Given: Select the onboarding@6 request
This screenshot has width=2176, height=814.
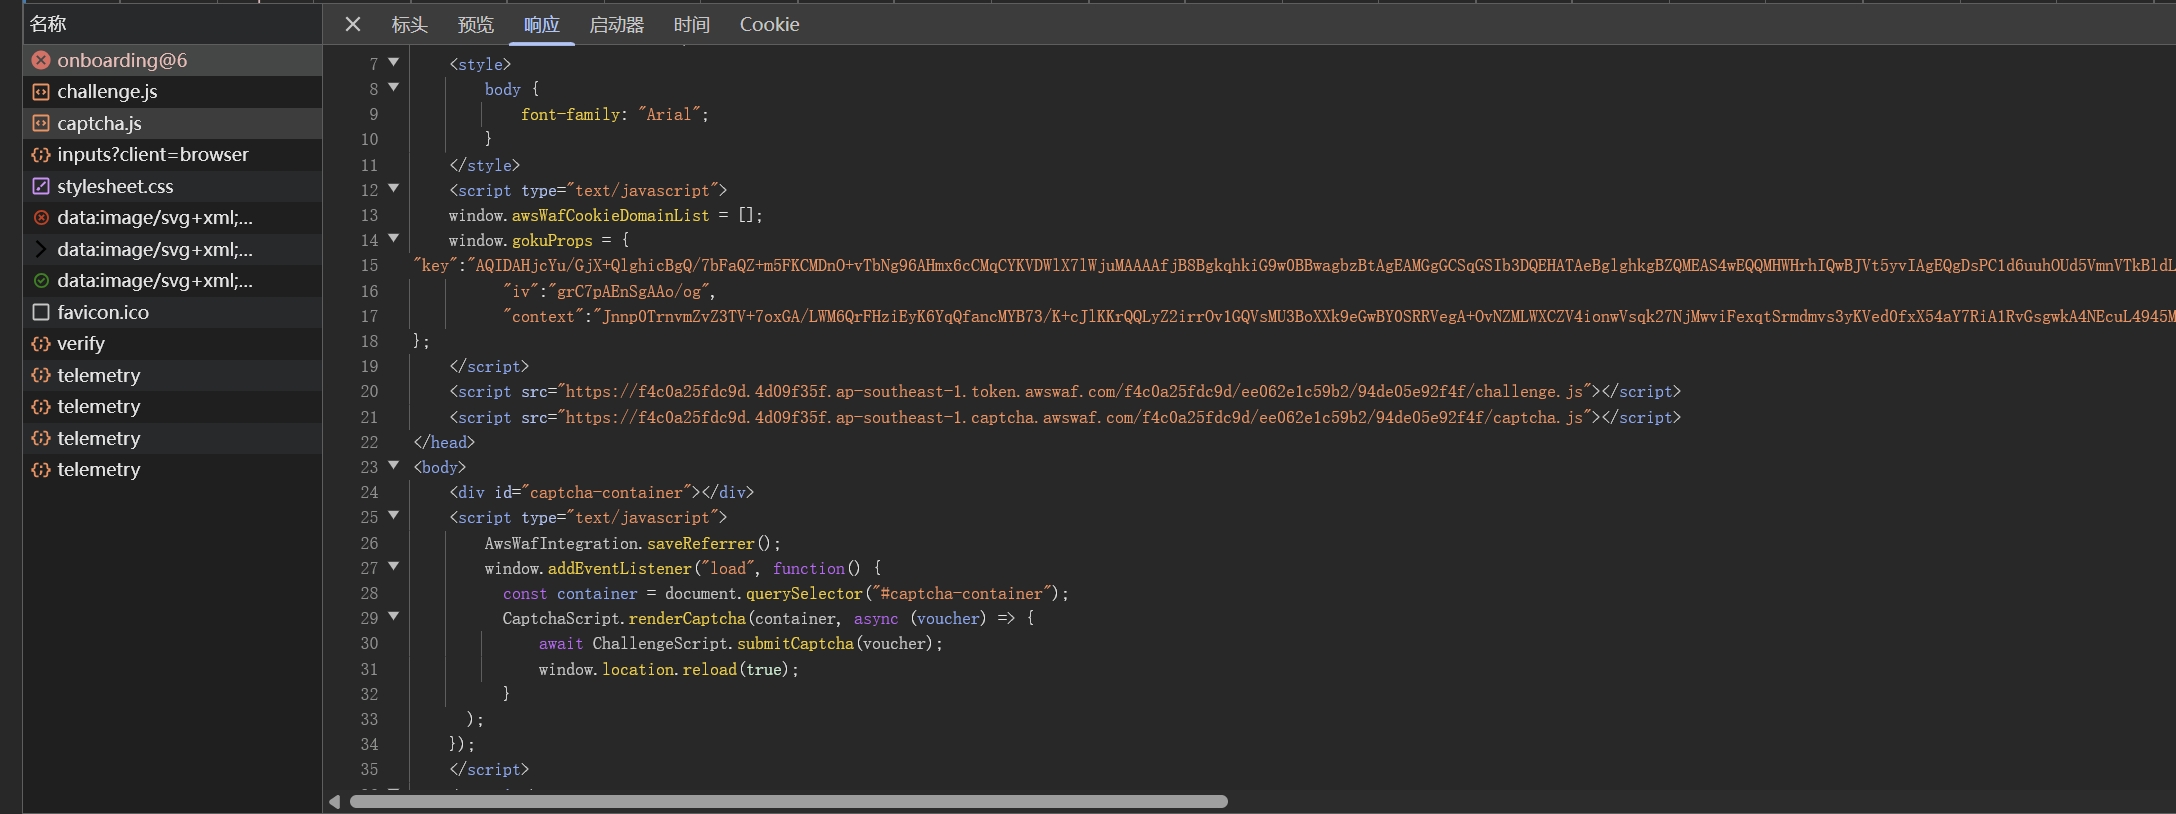Looking at the screenshot, I should (172, 60).
